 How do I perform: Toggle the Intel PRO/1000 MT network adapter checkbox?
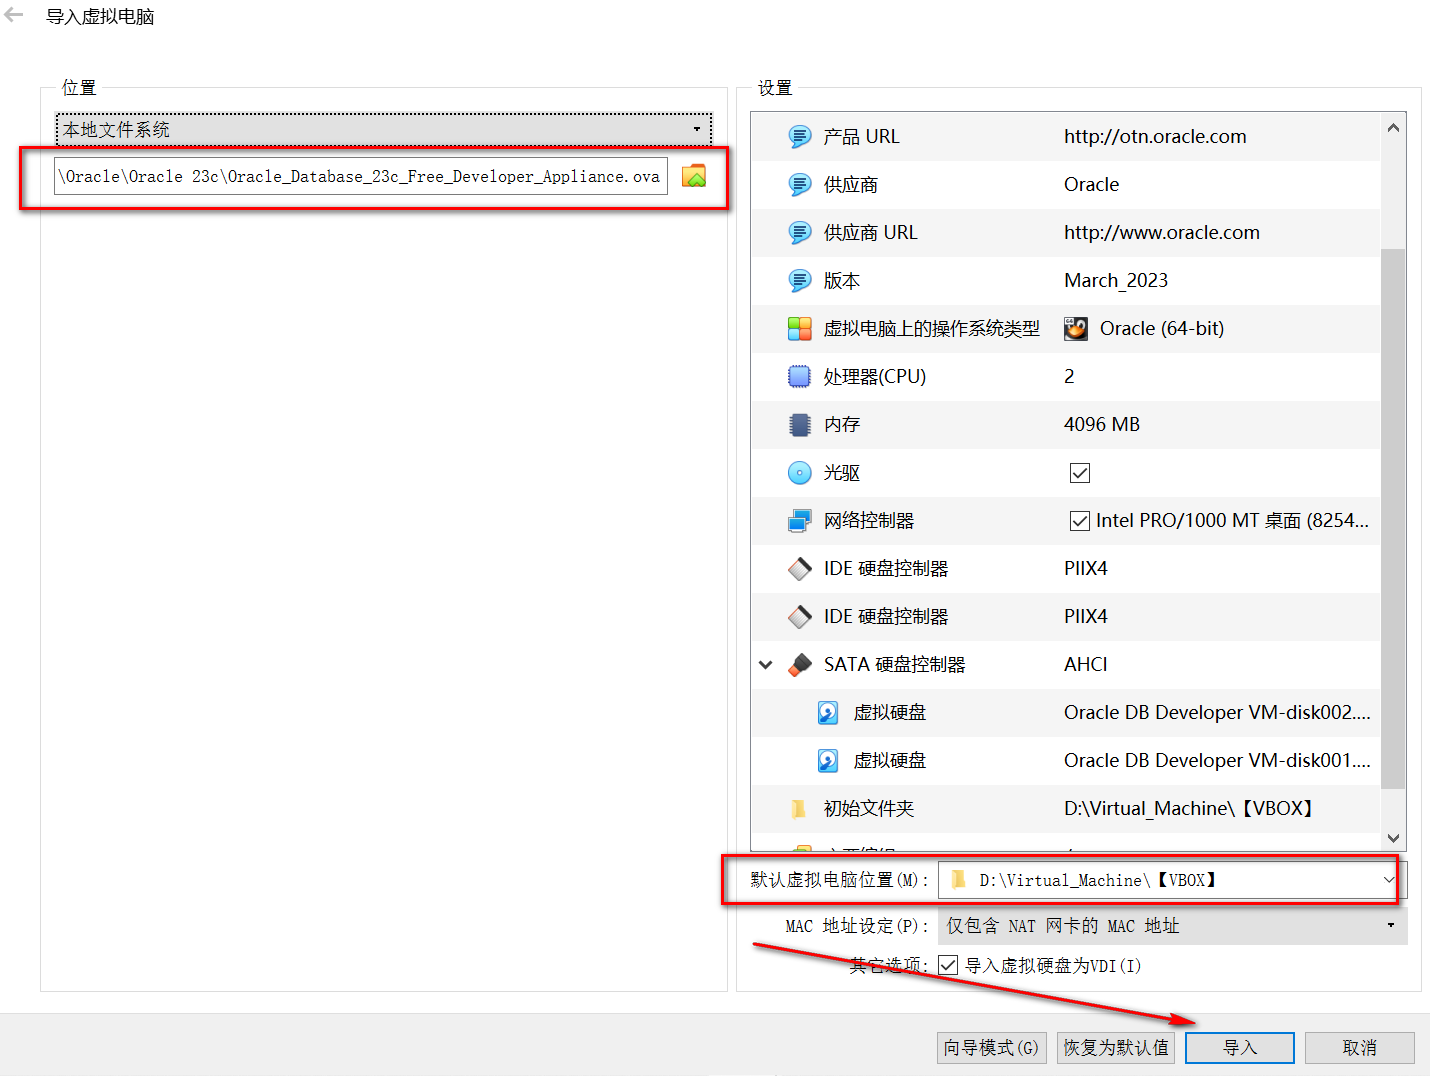coord(1080,521)
